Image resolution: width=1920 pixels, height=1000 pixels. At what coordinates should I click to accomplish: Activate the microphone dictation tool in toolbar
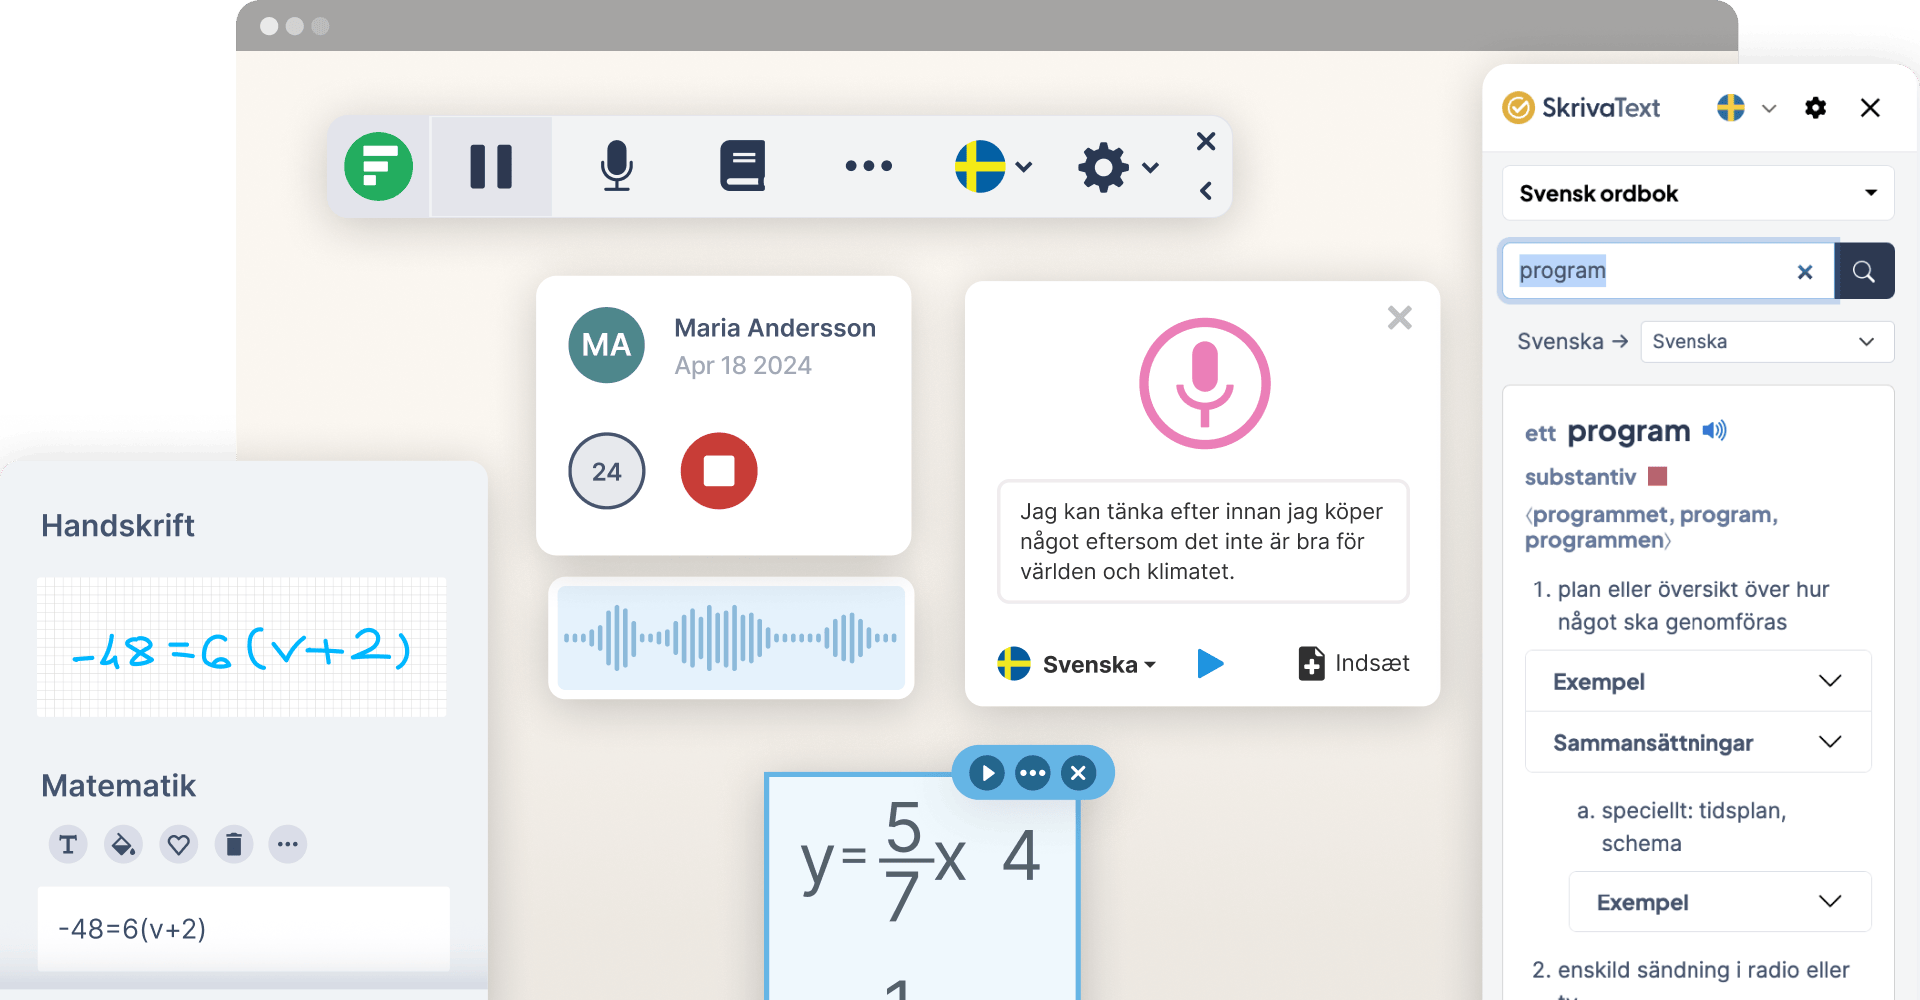point(617,166)
